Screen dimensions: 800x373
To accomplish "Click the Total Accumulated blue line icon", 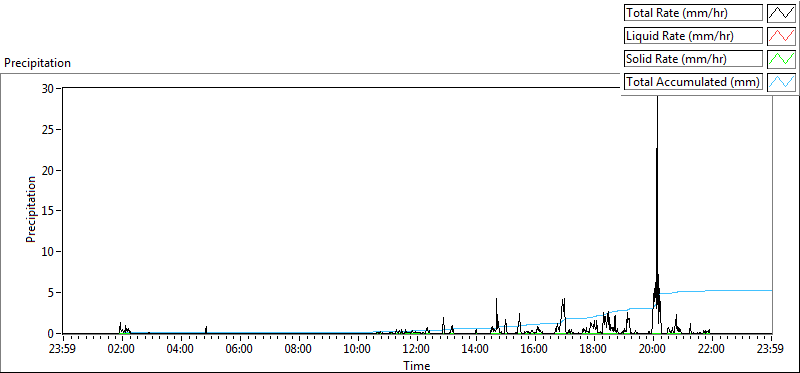I will coord(781,81).
